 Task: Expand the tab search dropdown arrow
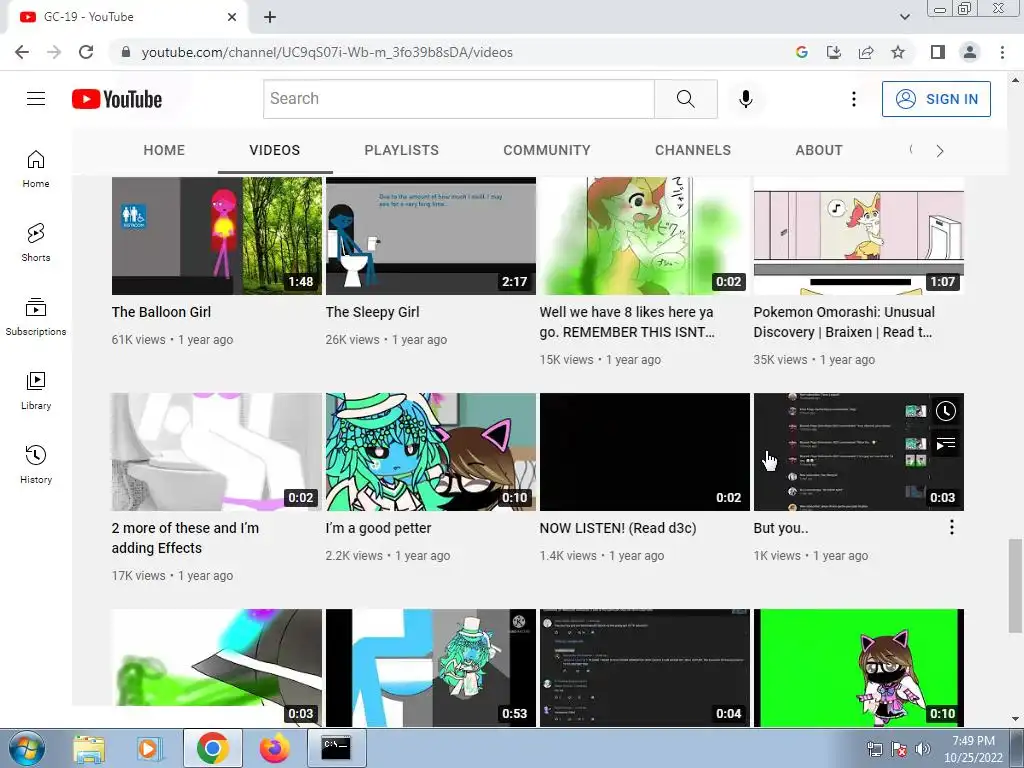(904, 17)
